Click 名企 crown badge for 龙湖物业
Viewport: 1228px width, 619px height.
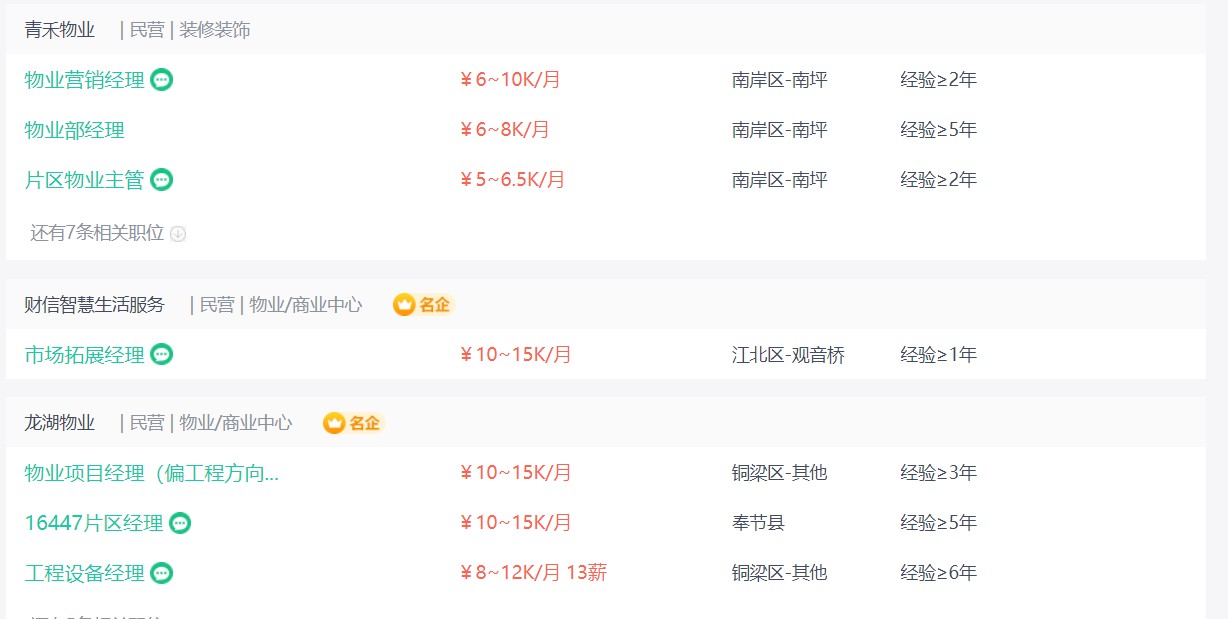(353, 423)
